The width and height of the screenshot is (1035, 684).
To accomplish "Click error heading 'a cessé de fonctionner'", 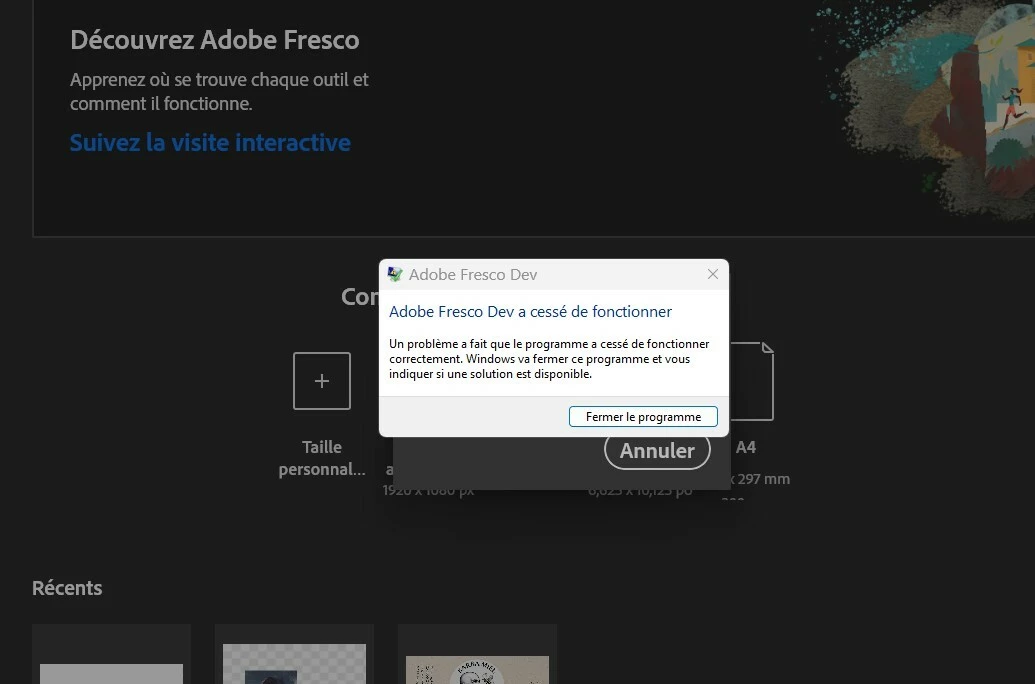I will [x=595, y=312].
